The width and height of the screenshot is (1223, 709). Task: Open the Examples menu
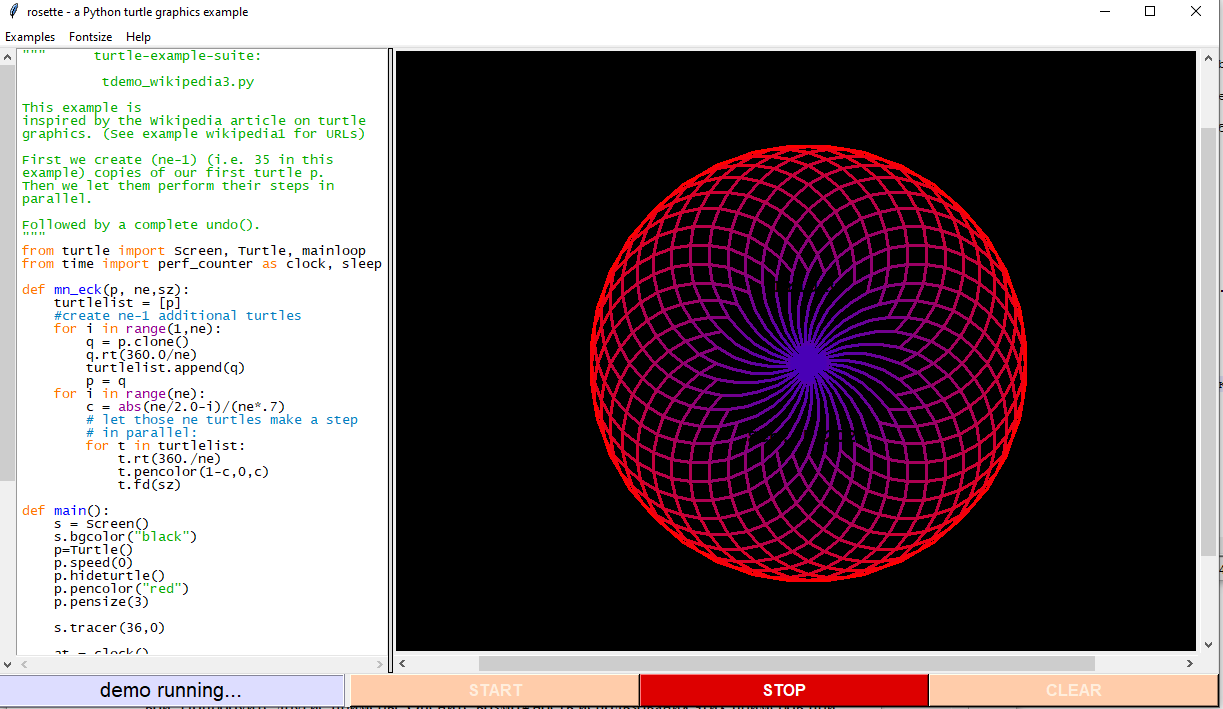pos(30,37)
